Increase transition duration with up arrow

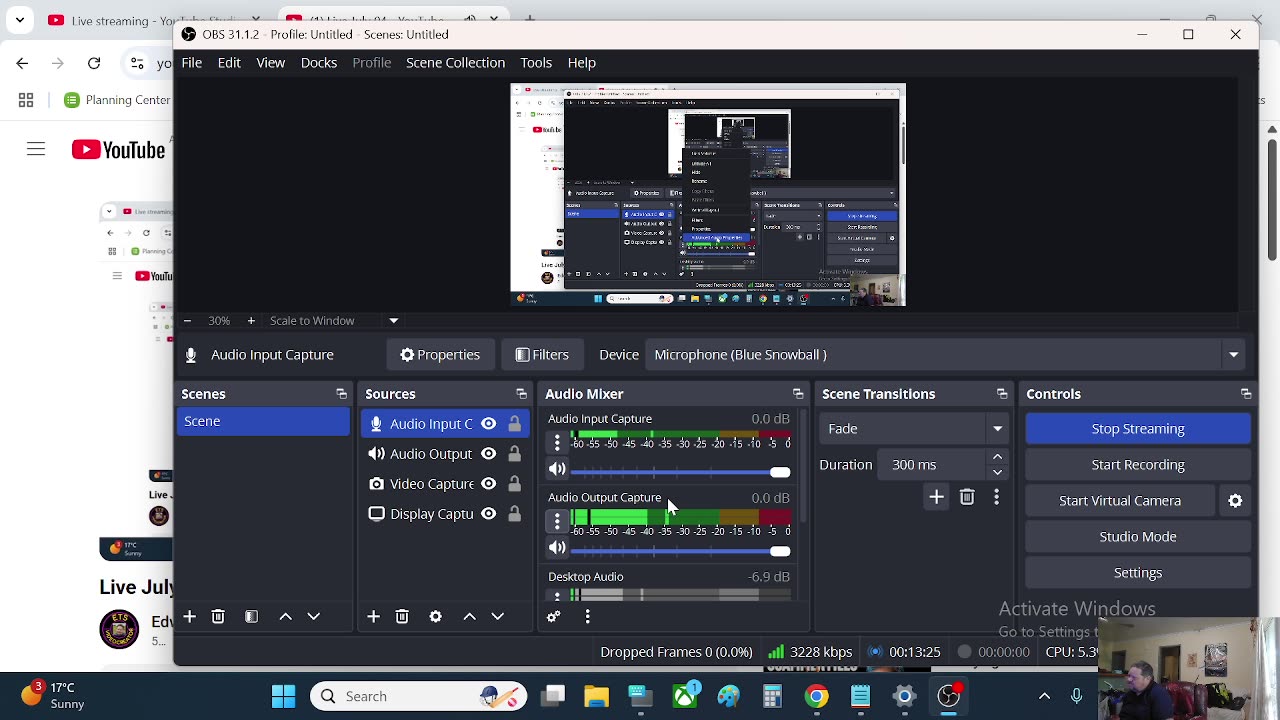tap(997, 457)
